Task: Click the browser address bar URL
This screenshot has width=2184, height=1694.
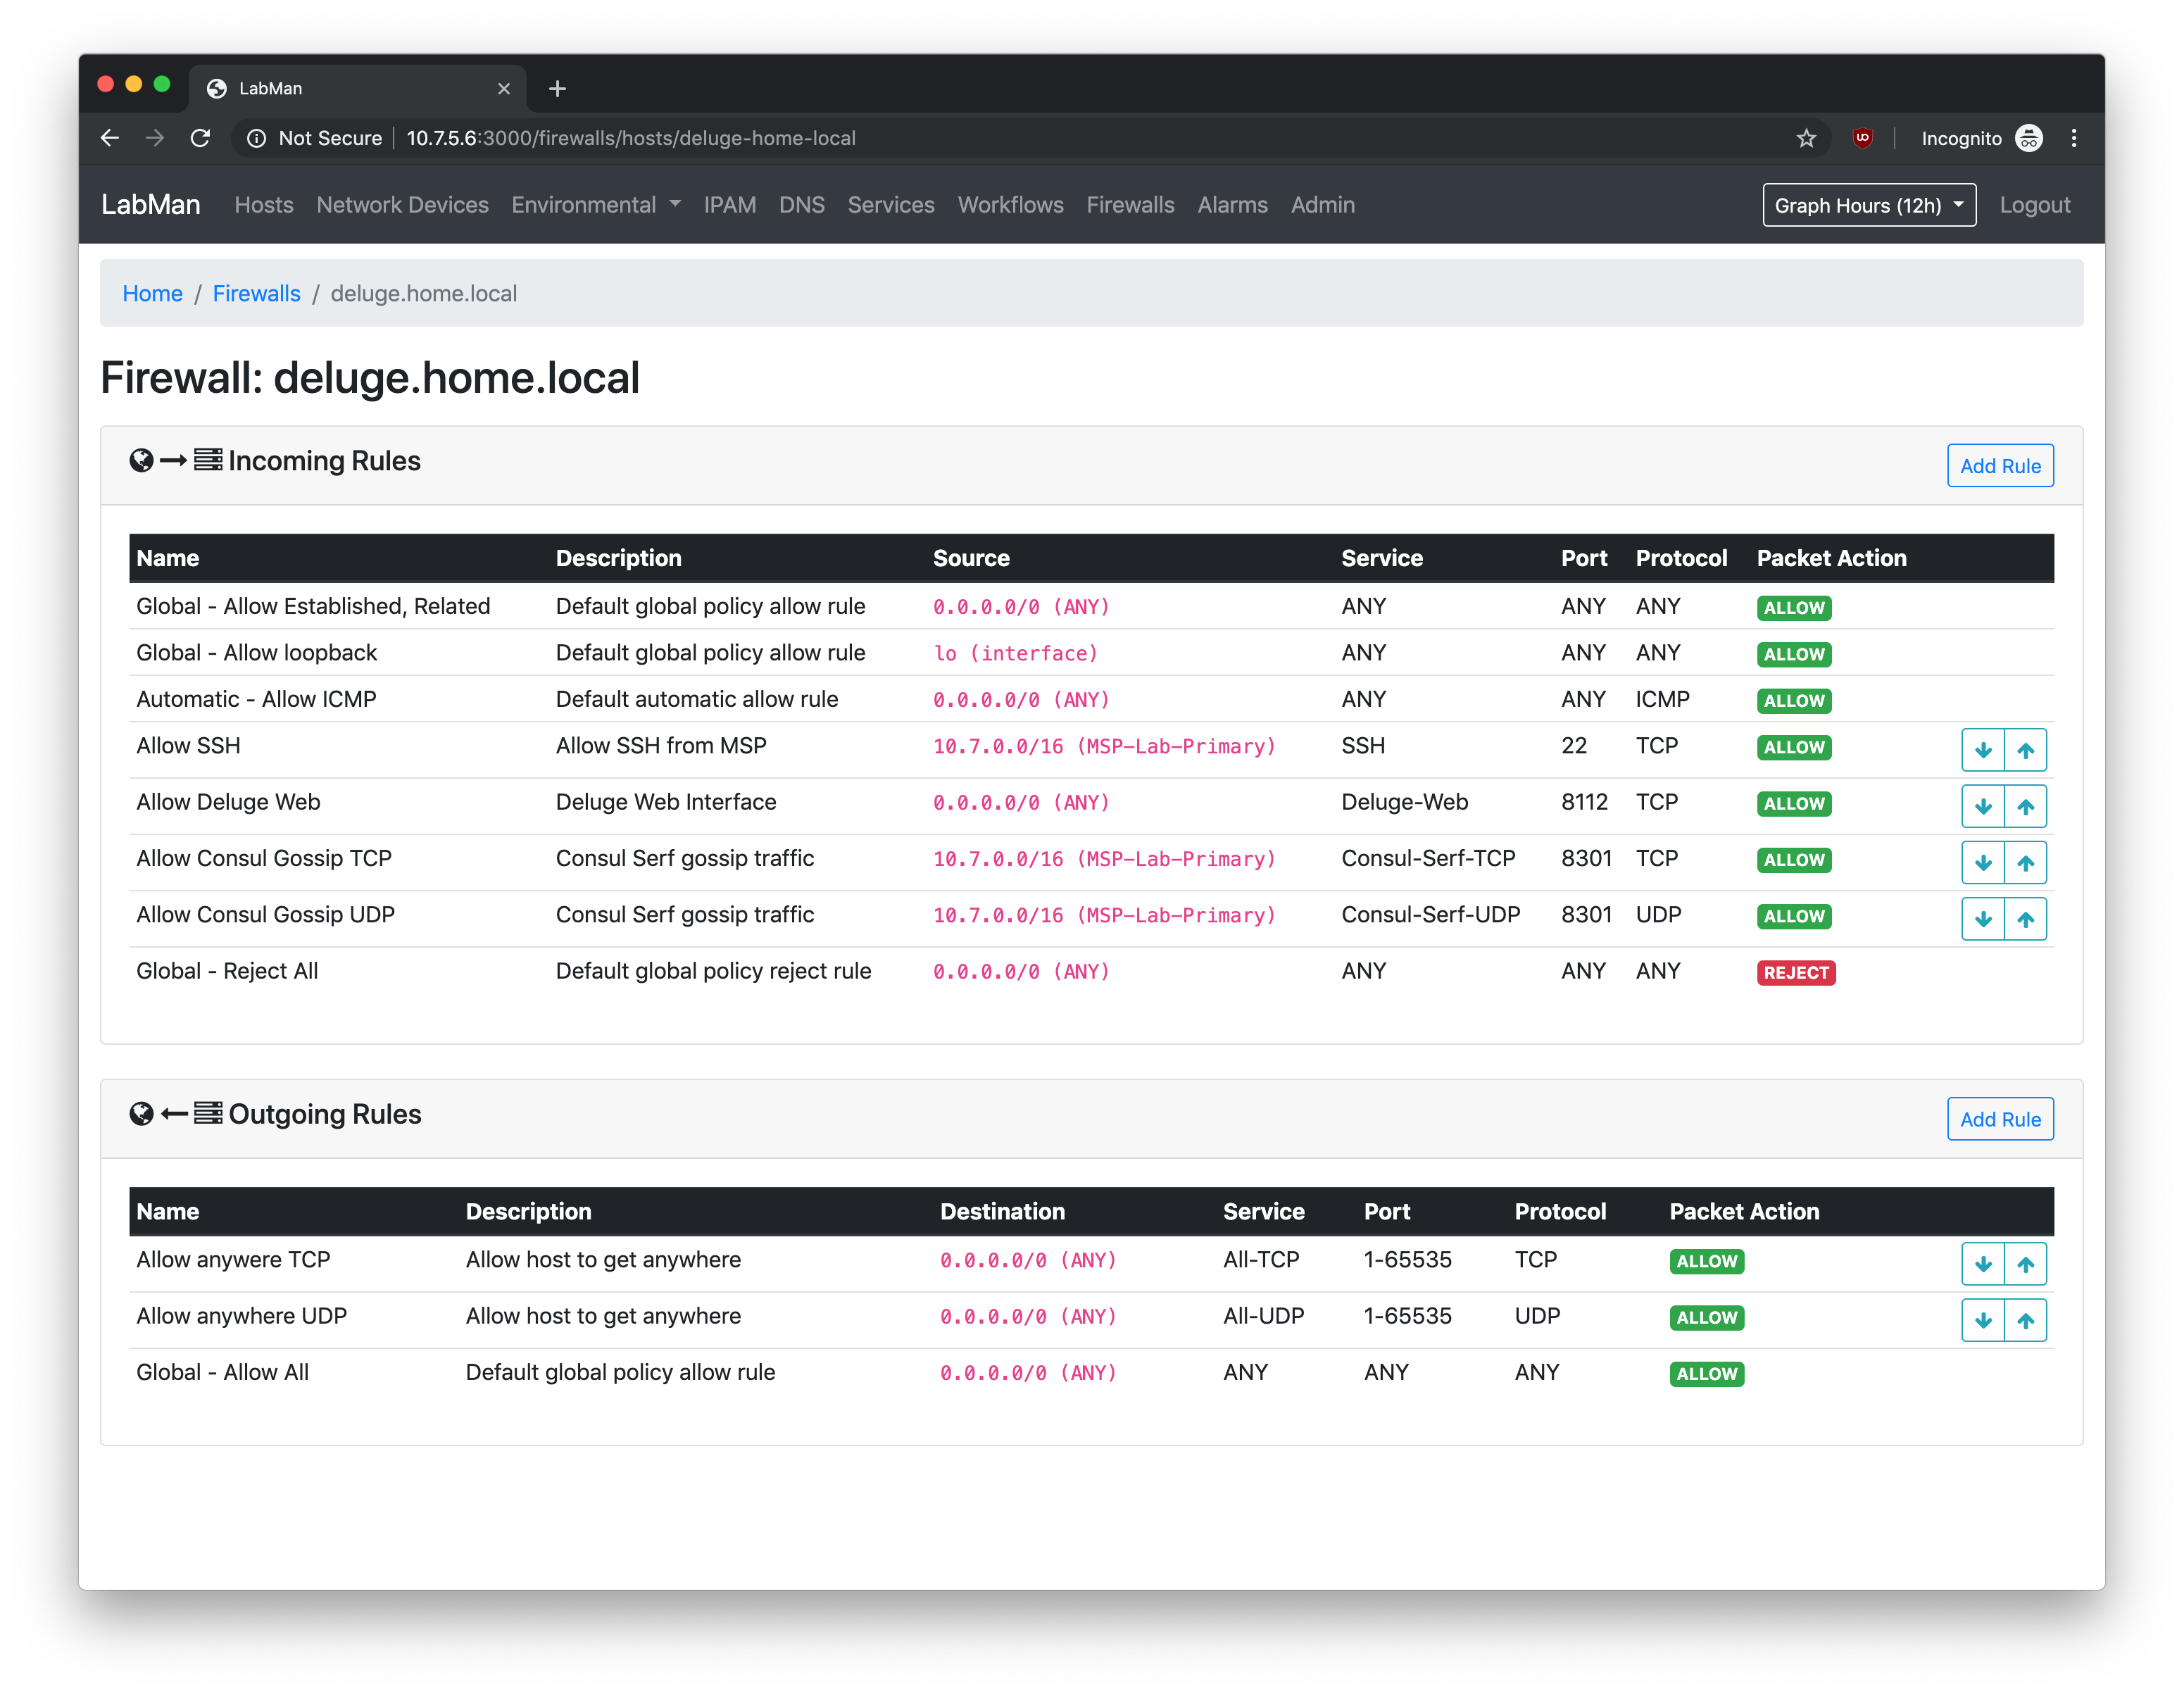Action: (x=630, y=138)
